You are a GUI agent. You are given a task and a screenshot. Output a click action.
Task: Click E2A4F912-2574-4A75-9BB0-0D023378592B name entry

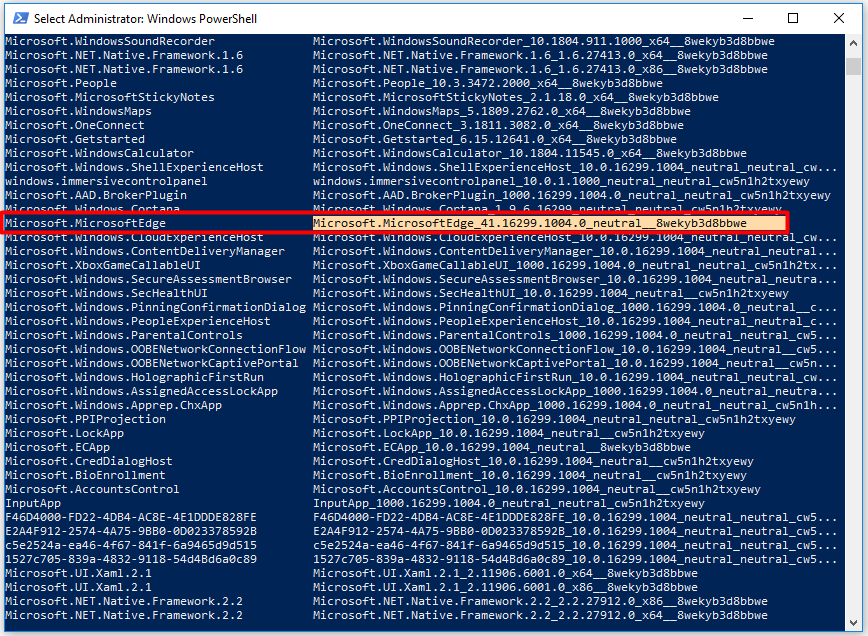coord(131,531)
